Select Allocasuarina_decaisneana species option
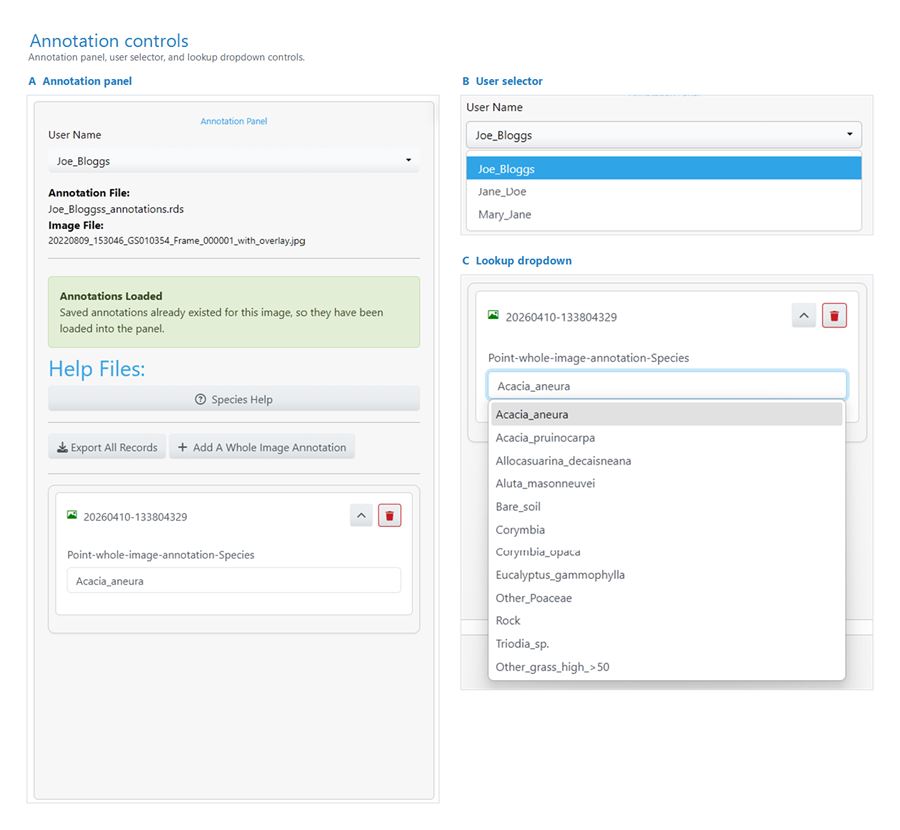The width and height of the screenshot is (900, 830). tap(666, 460)
